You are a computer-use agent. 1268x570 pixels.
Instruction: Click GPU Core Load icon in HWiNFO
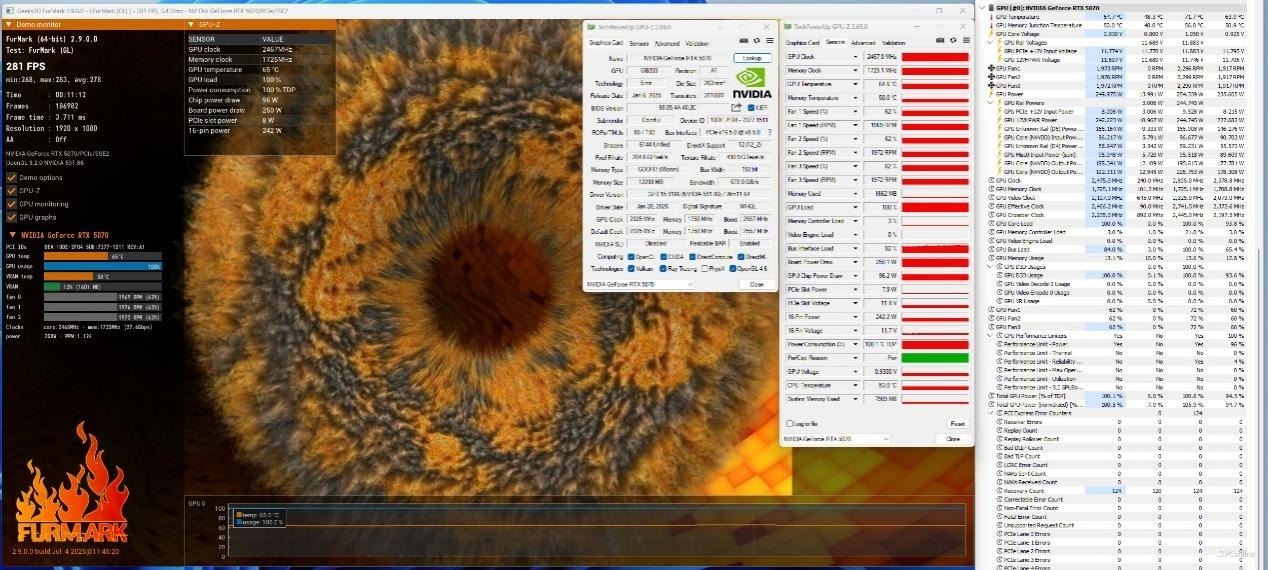tap(991, 224)
